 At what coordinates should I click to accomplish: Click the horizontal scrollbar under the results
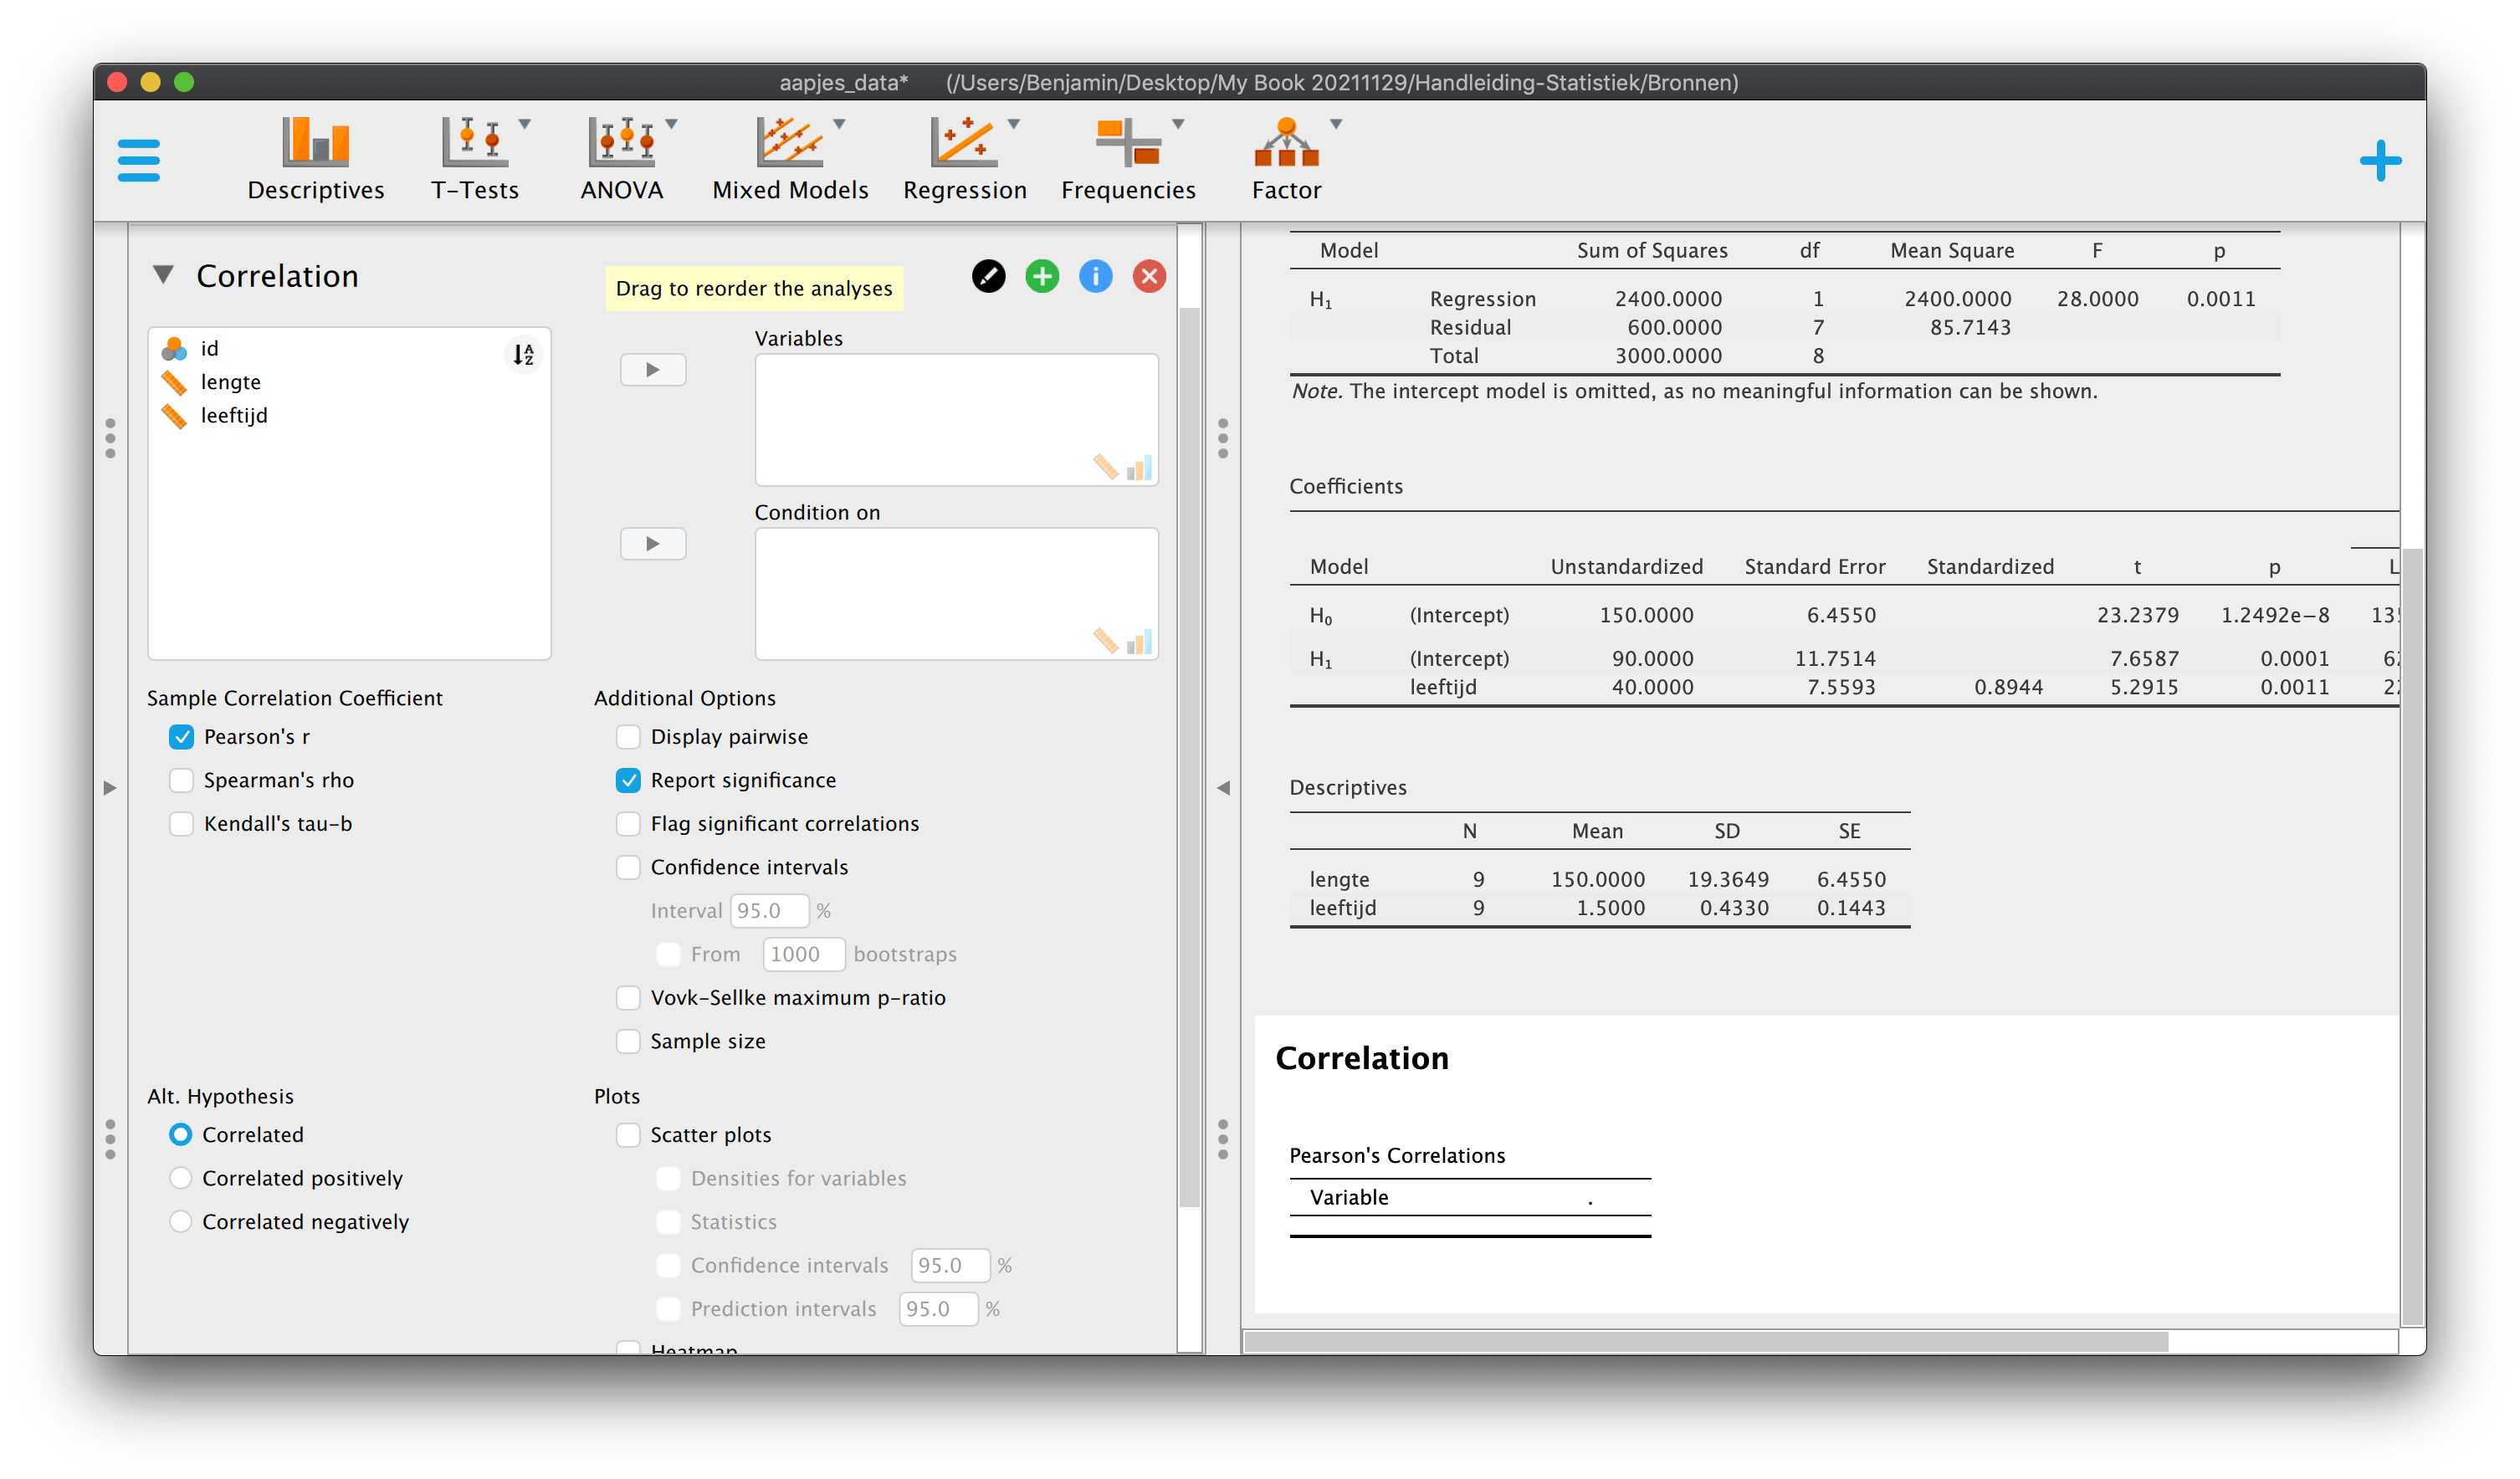(x=1705, y=1341)
